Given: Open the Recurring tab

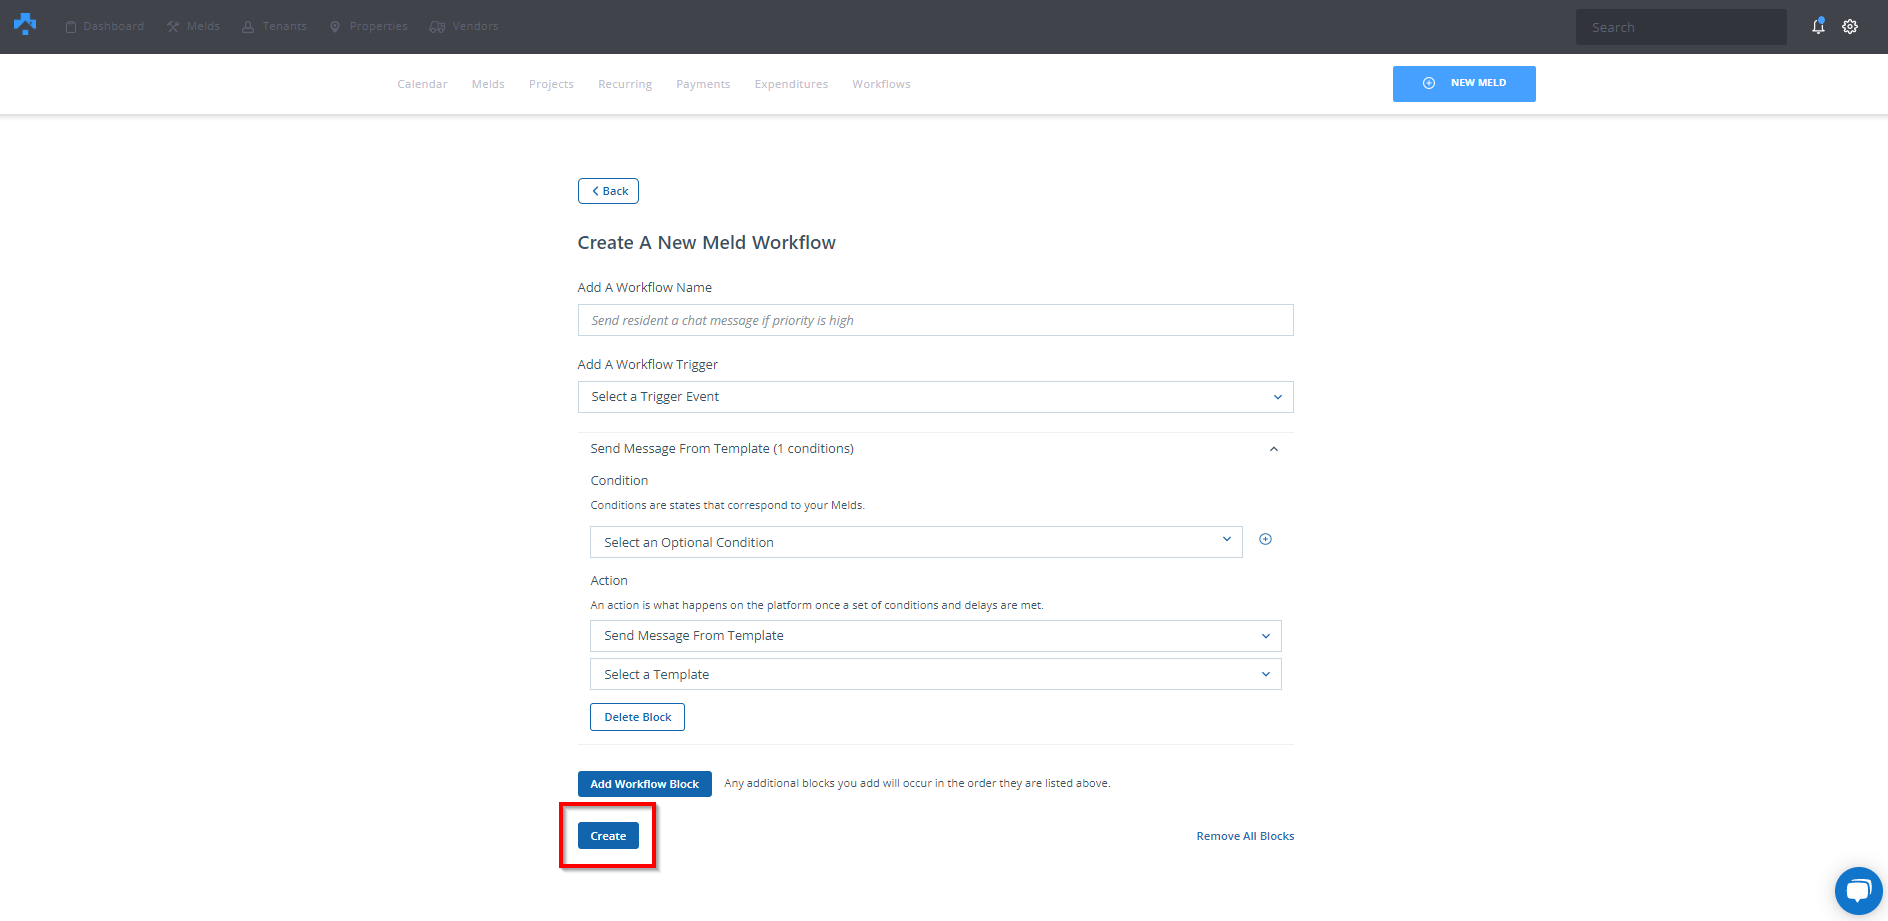Looking at the screenshot, I should [625, 84].
